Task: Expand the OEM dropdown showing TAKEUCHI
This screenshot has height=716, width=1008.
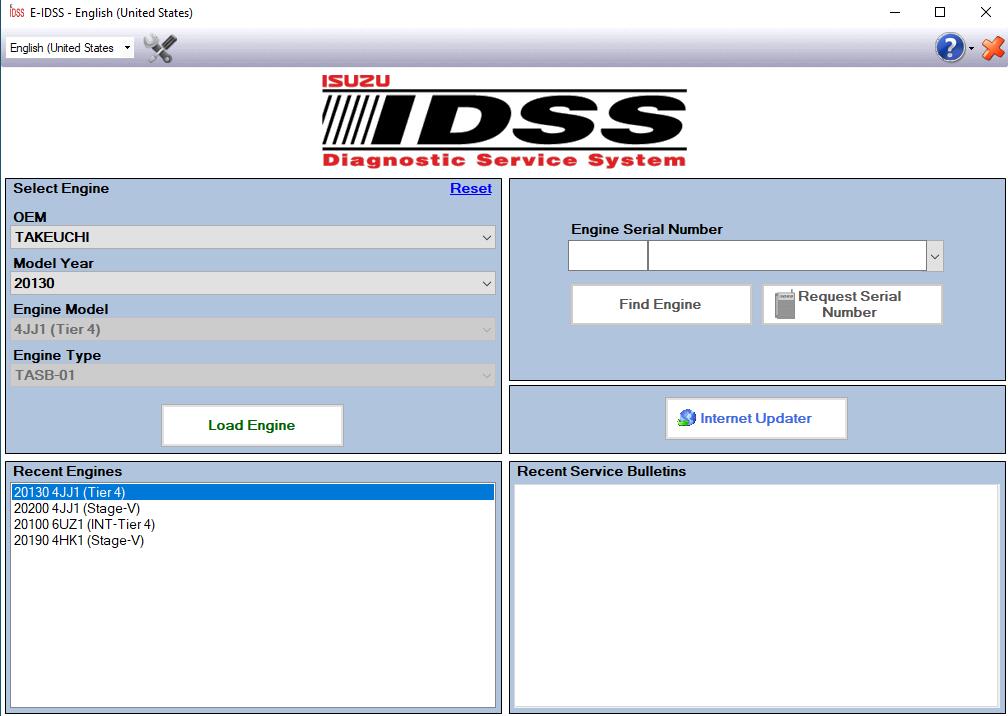Action: pyautogui.click(x=487, y=237)
